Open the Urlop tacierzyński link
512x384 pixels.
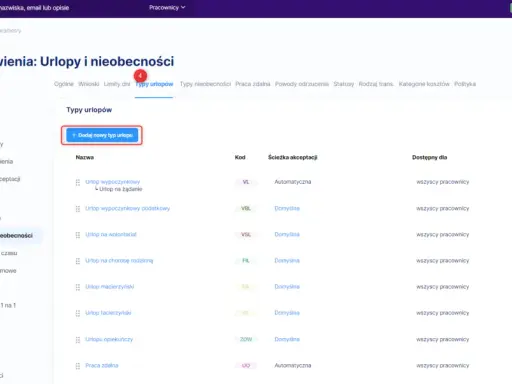coord(108,313)
